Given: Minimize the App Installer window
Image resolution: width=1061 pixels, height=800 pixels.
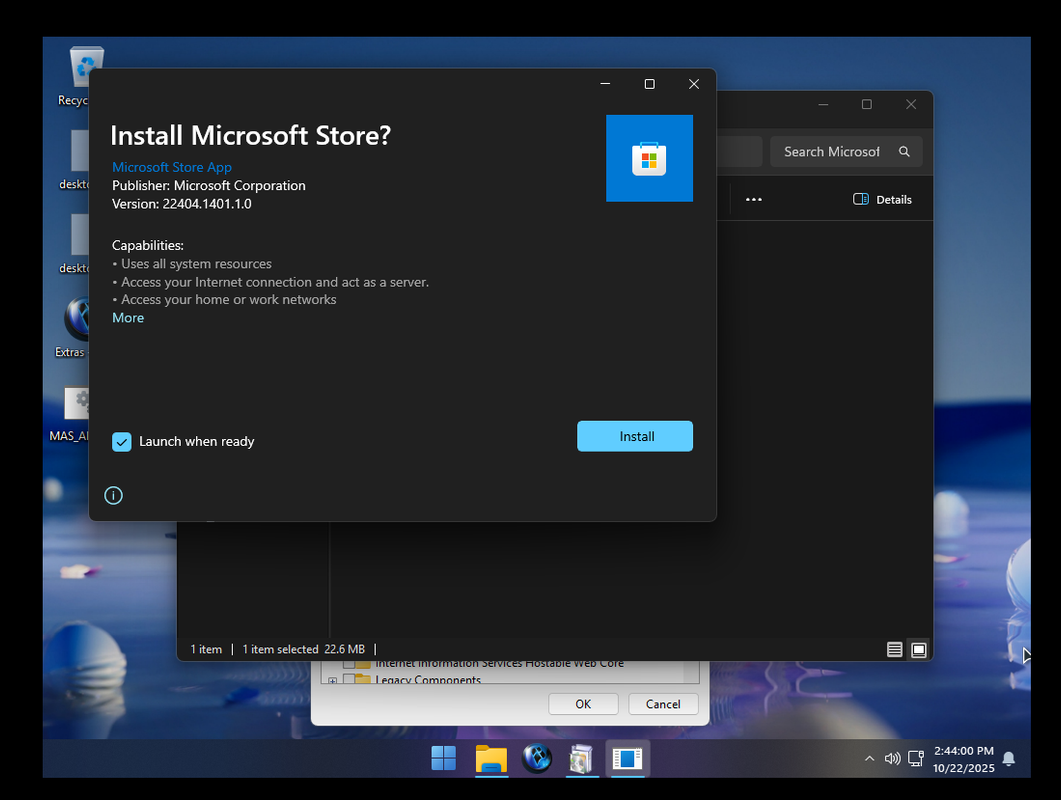Looking at the screenshot, I should click(x=606, y=84).
